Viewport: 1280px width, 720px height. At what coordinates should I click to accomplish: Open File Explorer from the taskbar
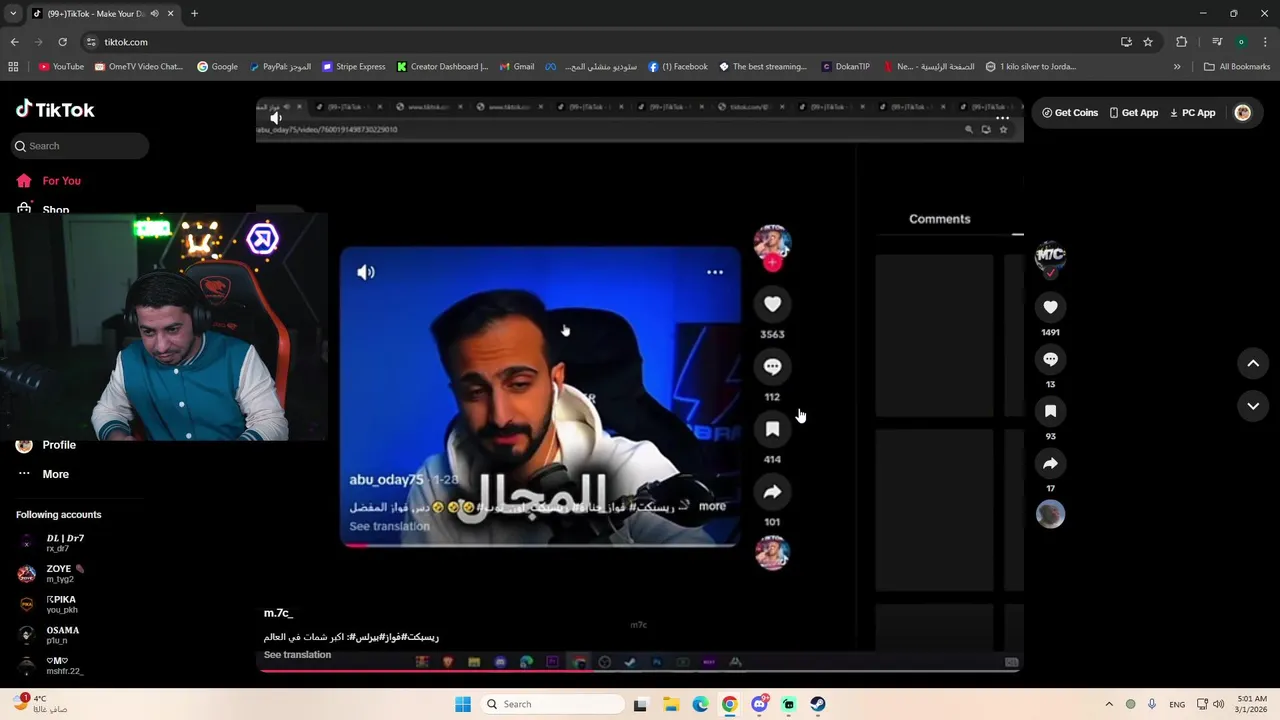[671, 704]
